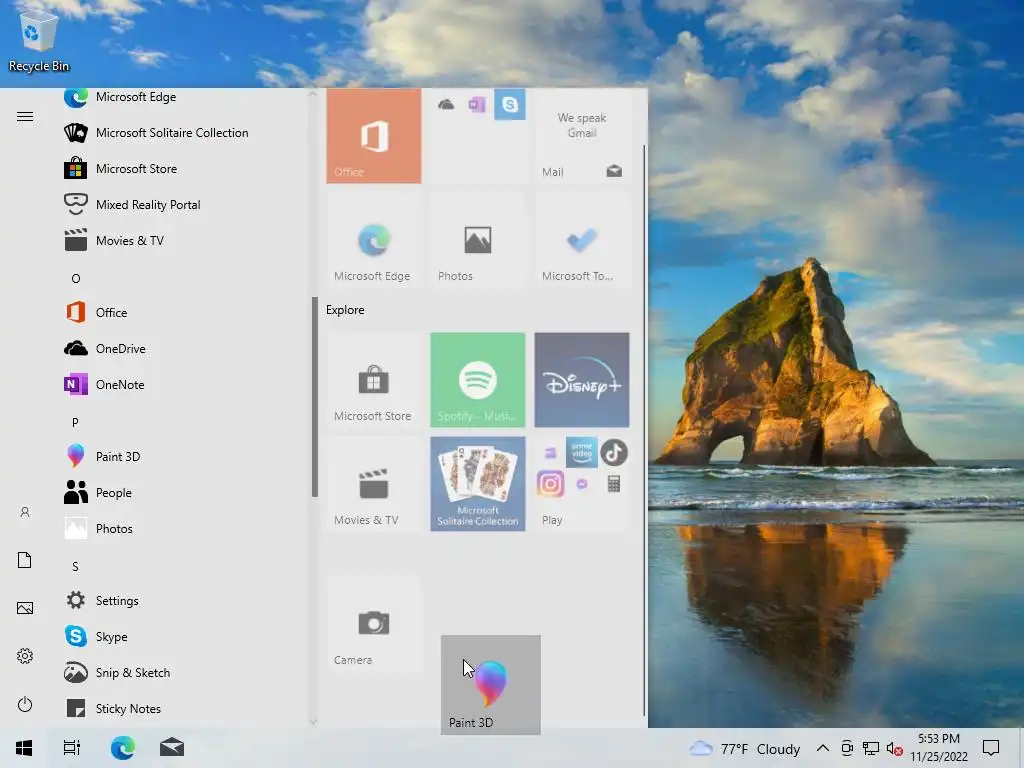Open the Spotify Music tile
Image resolution: width=1024 pixels, height=768 pixels.
(x=477, y=379)
